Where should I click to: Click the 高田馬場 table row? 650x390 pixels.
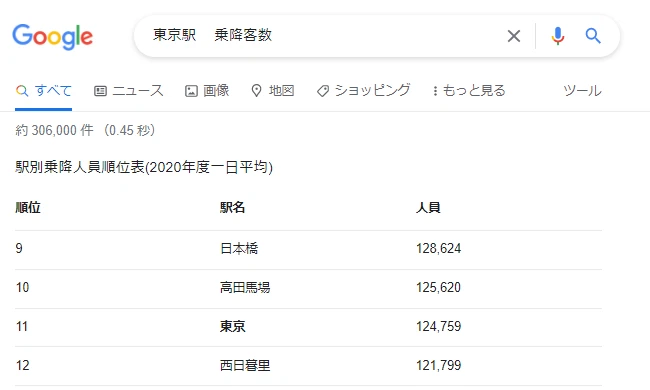308,287
